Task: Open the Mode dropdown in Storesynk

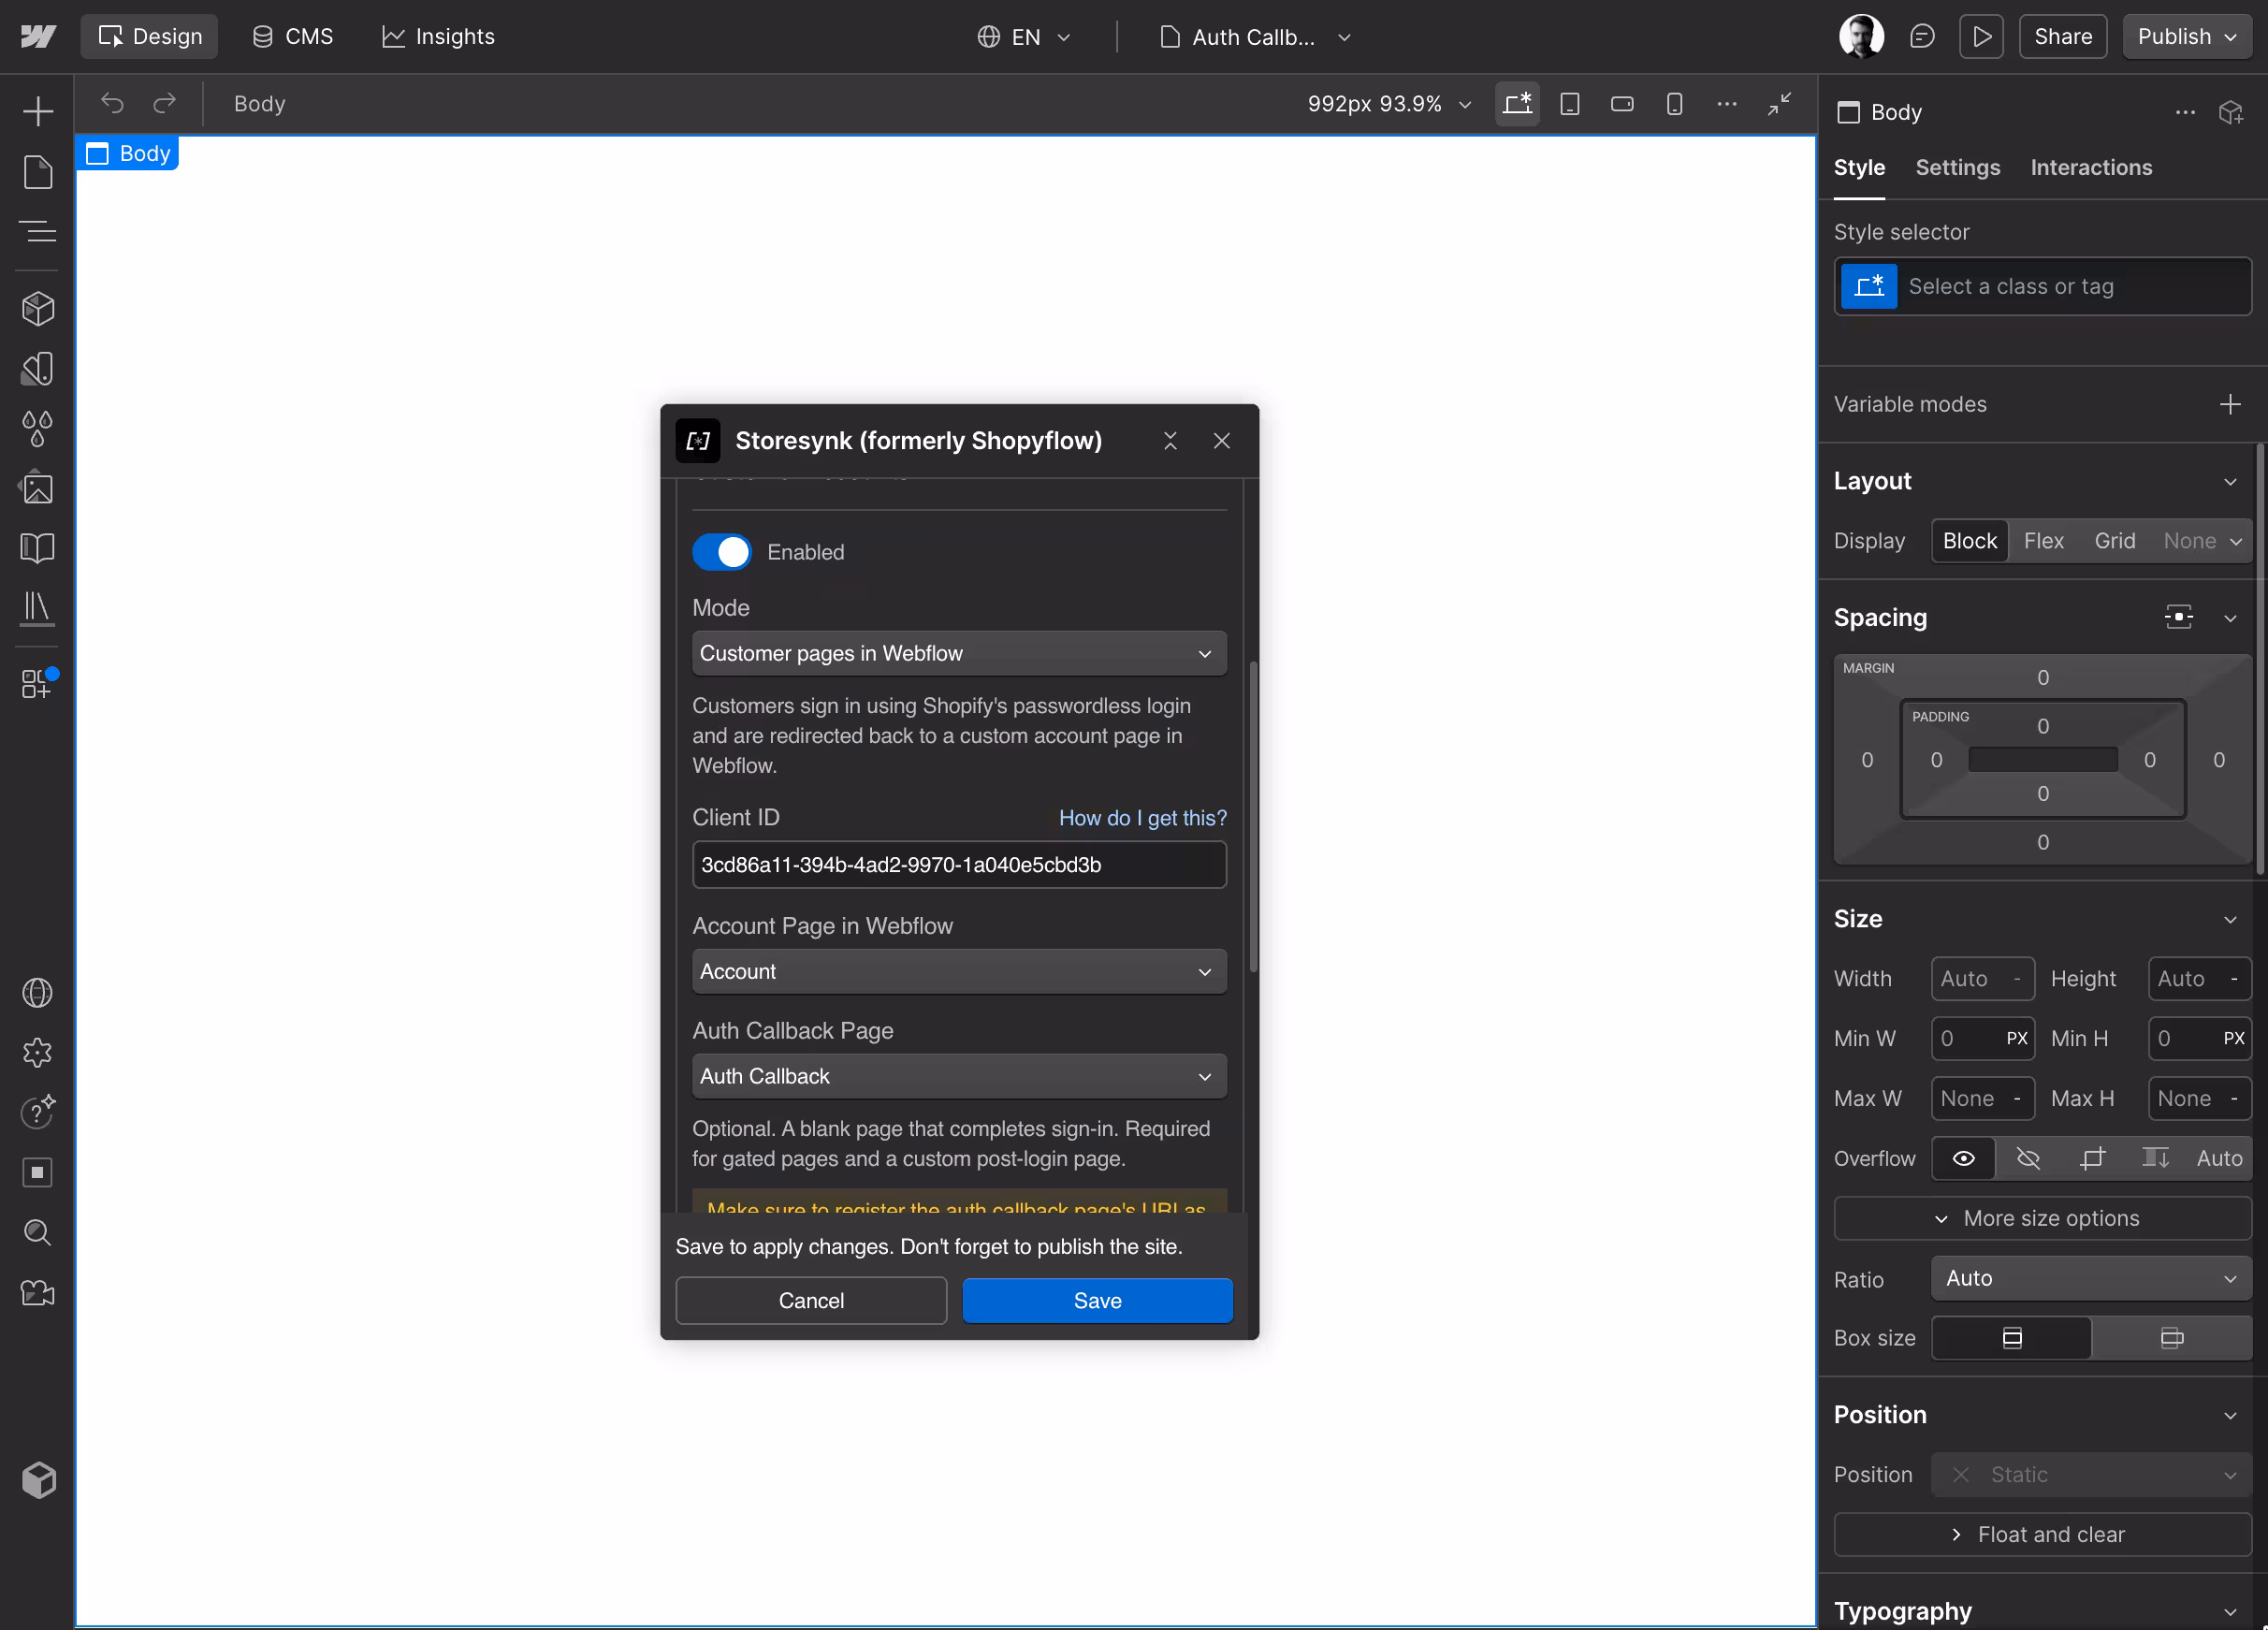Action: (x=959, y=653)
